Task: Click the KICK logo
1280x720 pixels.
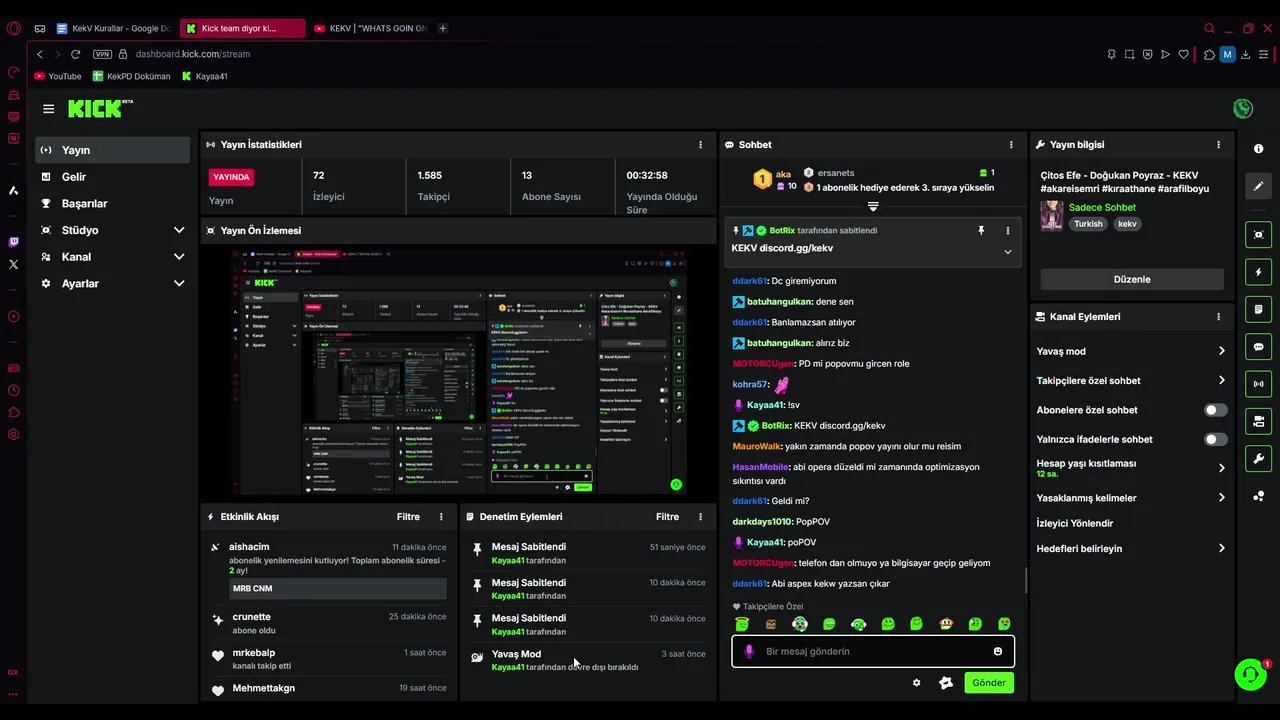Action: pyautogui.click(x=99, y=108)
